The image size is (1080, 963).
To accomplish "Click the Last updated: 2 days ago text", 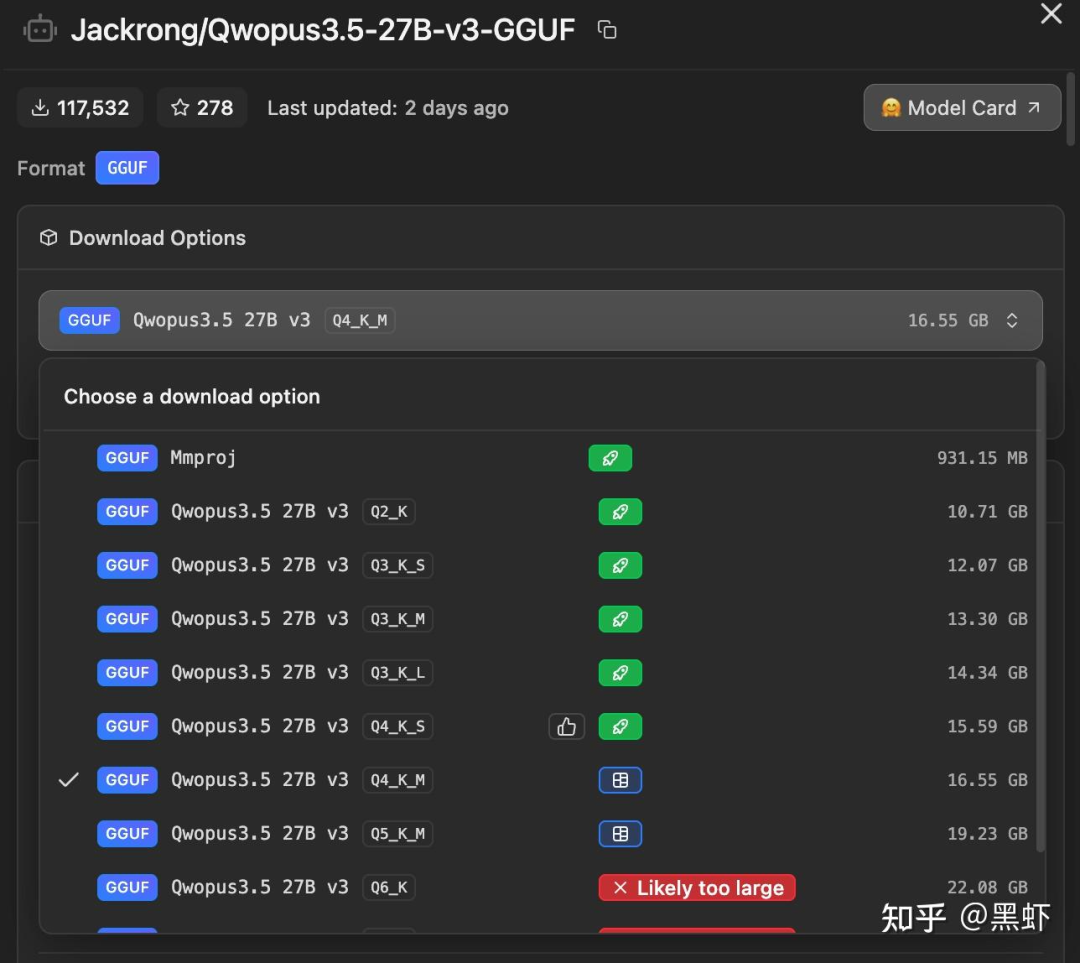I will click(388, 108).
